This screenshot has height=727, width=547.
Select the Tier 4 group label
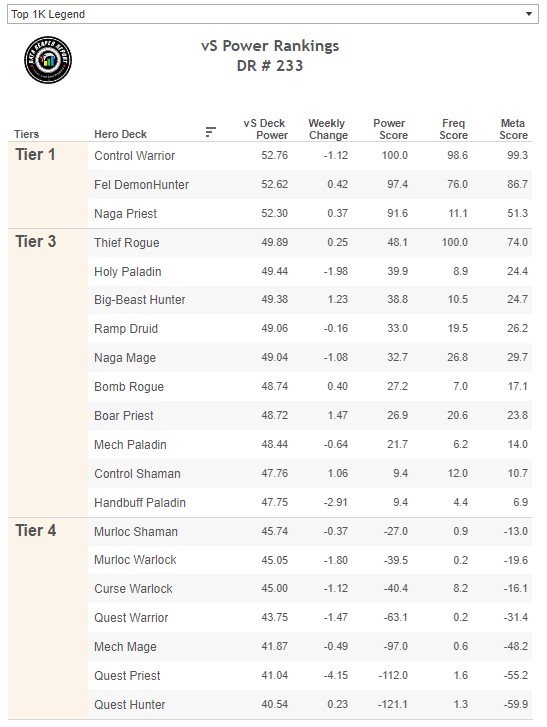coord(35,530)
